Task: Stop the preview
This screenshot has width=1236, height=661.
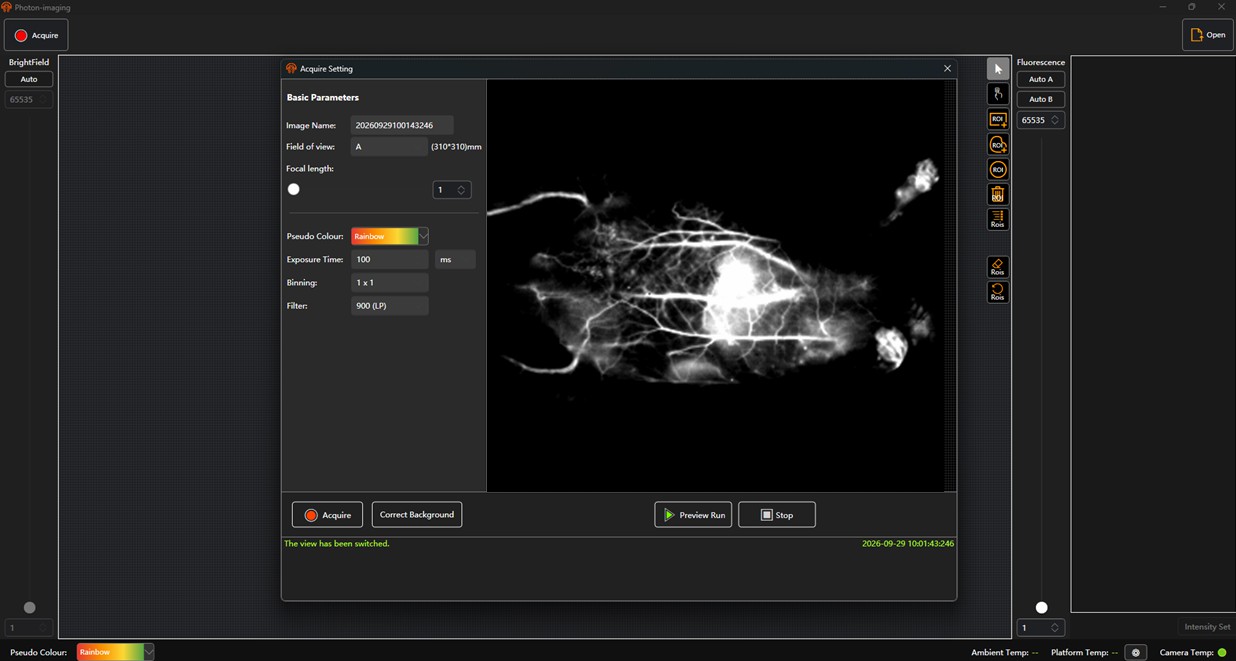Action: 777,515
